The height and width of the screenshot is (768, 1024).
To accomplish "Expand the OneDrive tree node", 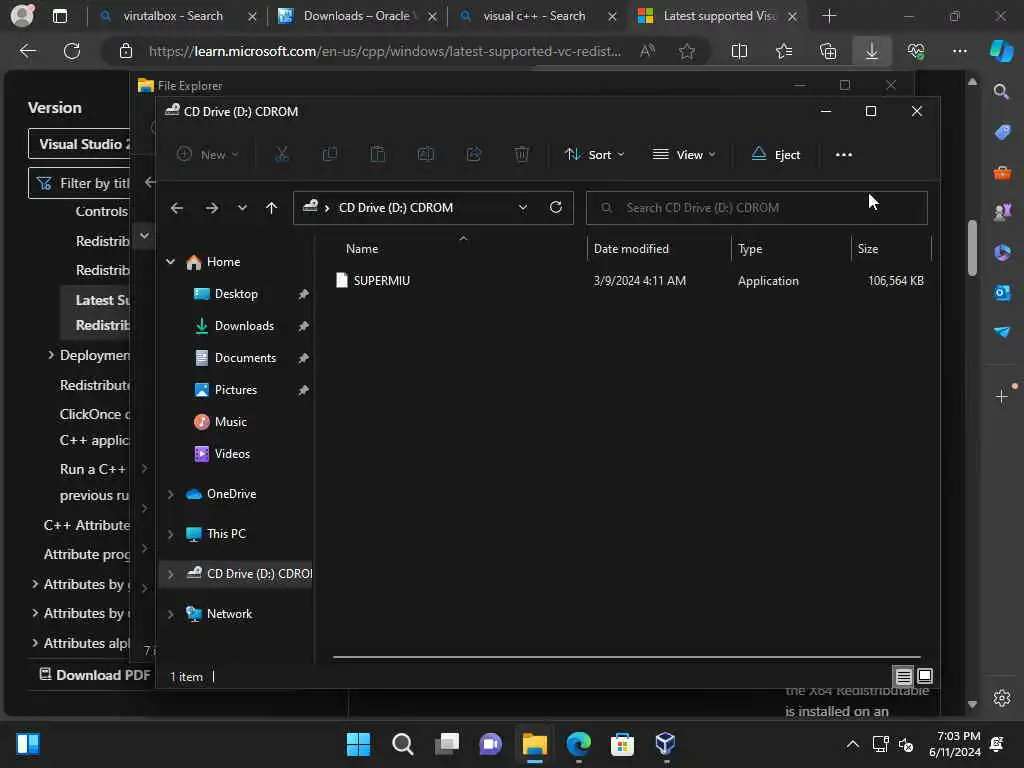I will (170, 494).
